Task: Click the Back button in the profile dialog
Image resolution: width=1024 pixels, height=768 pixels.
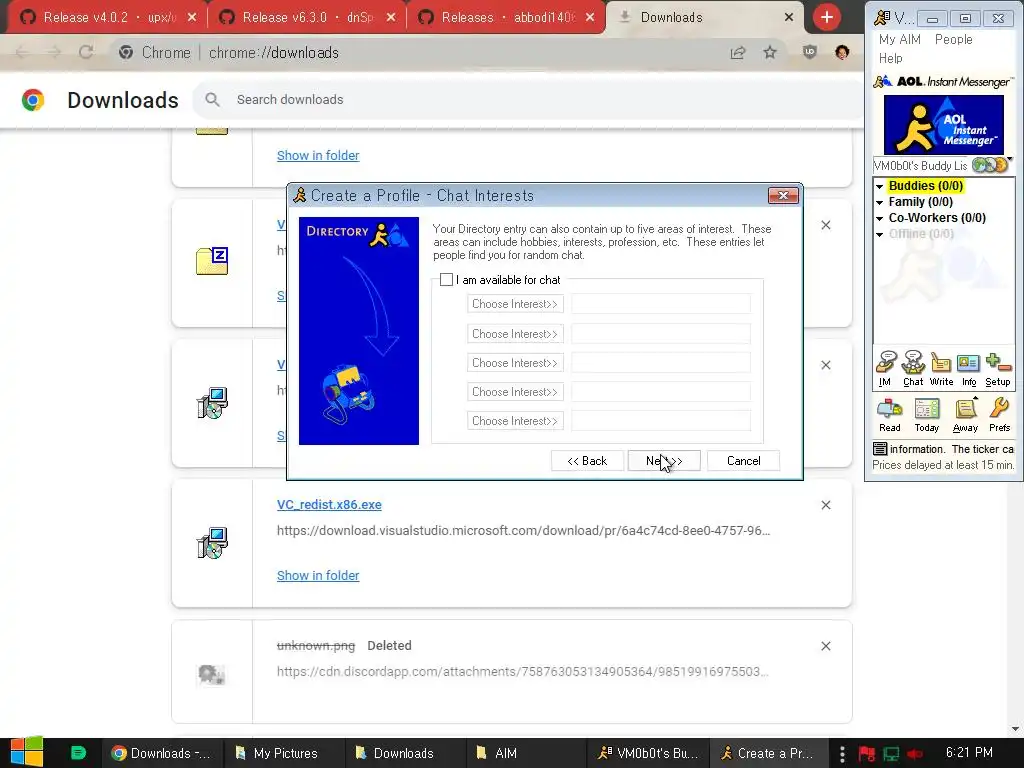Action: [x=587, y=460]
